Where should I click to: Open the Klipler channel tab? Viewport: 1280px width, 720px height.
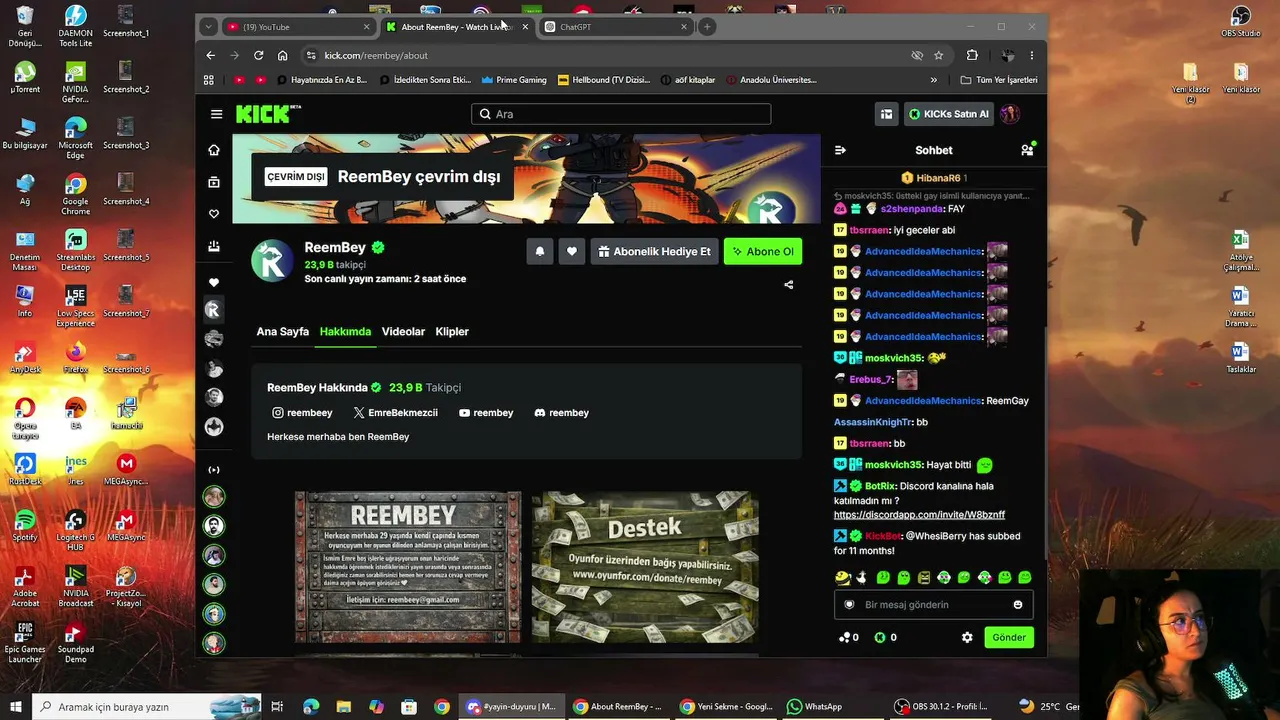click(x=452, y=331)
